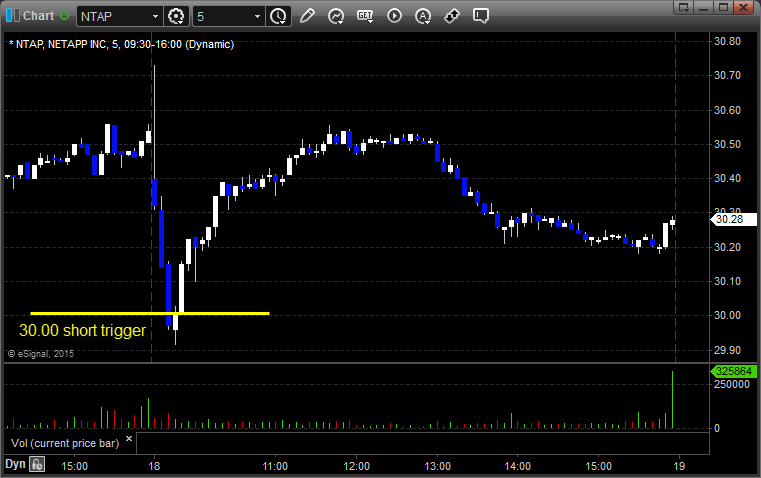Open the NTAP symbol dropdown
This screenshot has width=761, height=478.
click(x=155, y=16)
